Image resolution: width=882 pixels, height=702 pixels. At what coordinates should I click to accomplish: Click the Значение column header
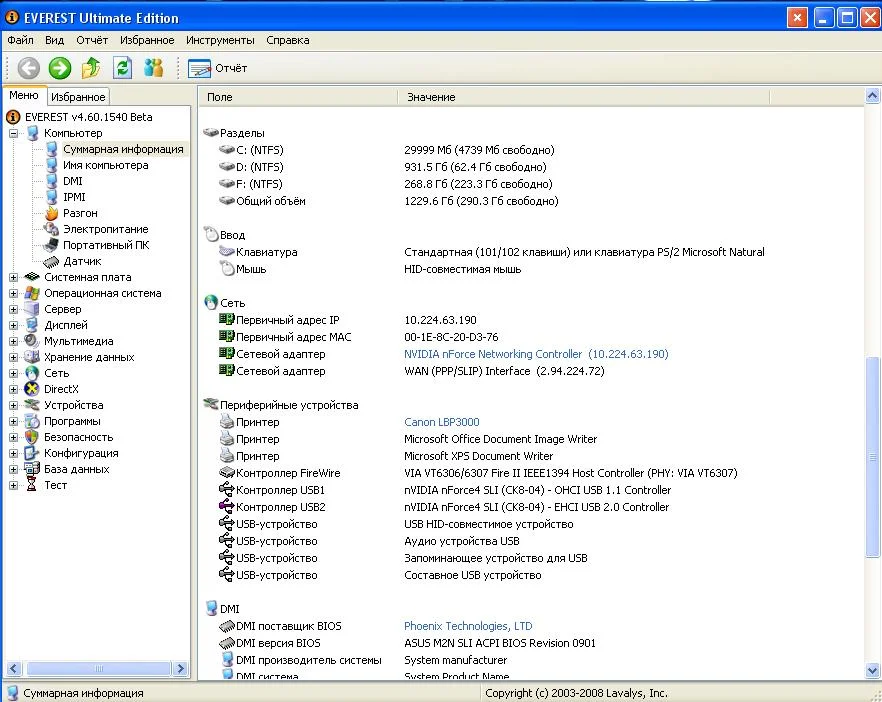pyautogui.click(x=431, y=97)
